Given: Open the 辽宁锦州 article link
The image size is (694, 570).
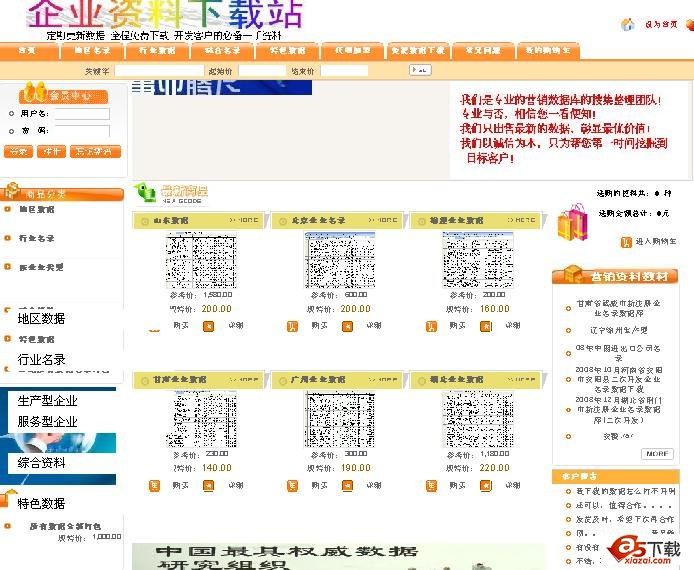Looking at the screenshot, I should (x=618, y=330).
